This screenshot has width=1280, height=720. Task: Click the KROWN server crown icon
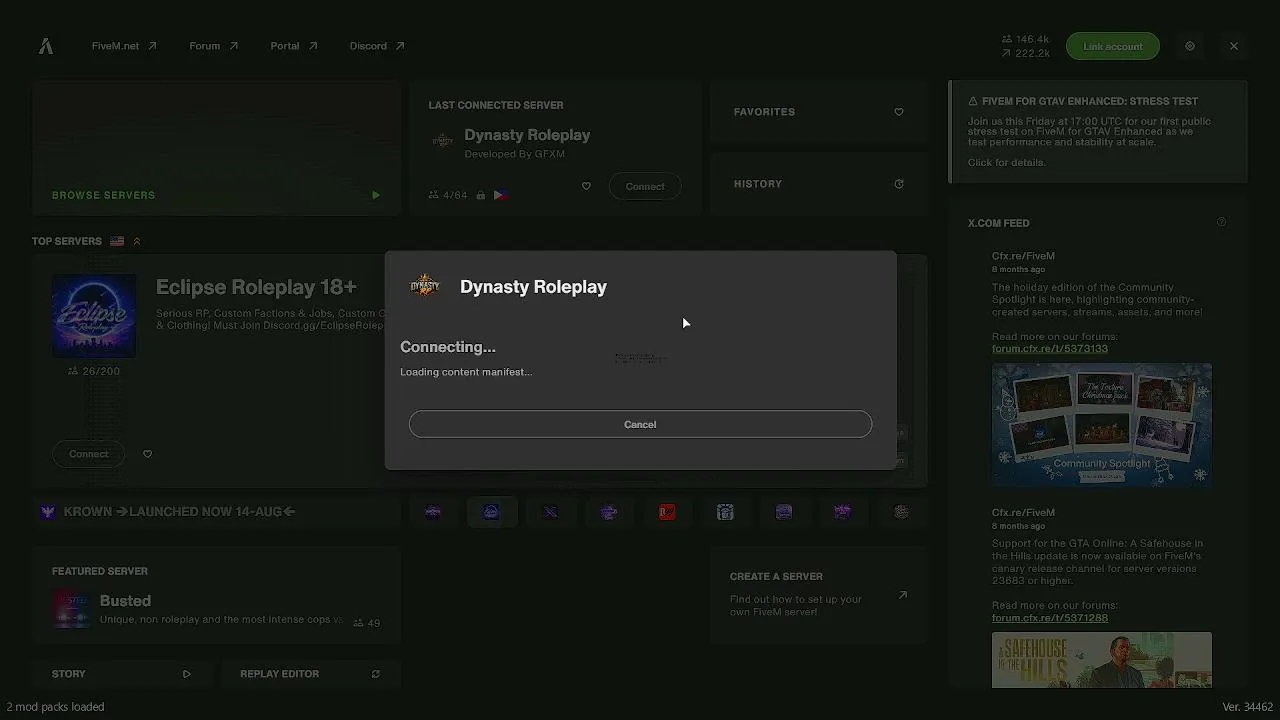coord(48,512)
